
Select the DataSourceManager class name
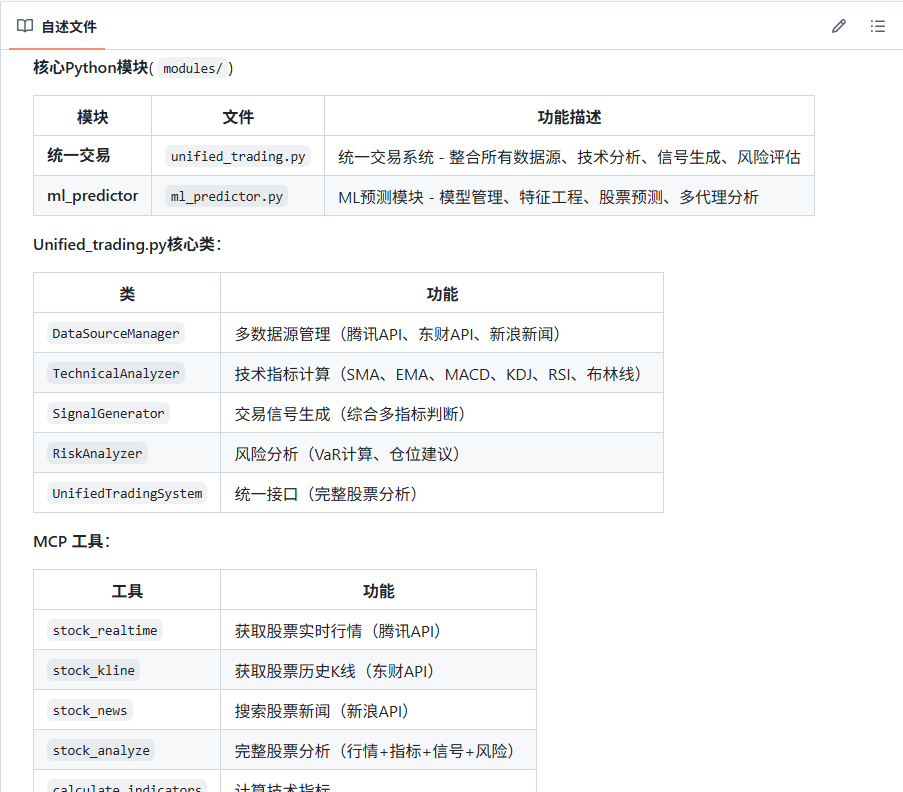point(116,334)
